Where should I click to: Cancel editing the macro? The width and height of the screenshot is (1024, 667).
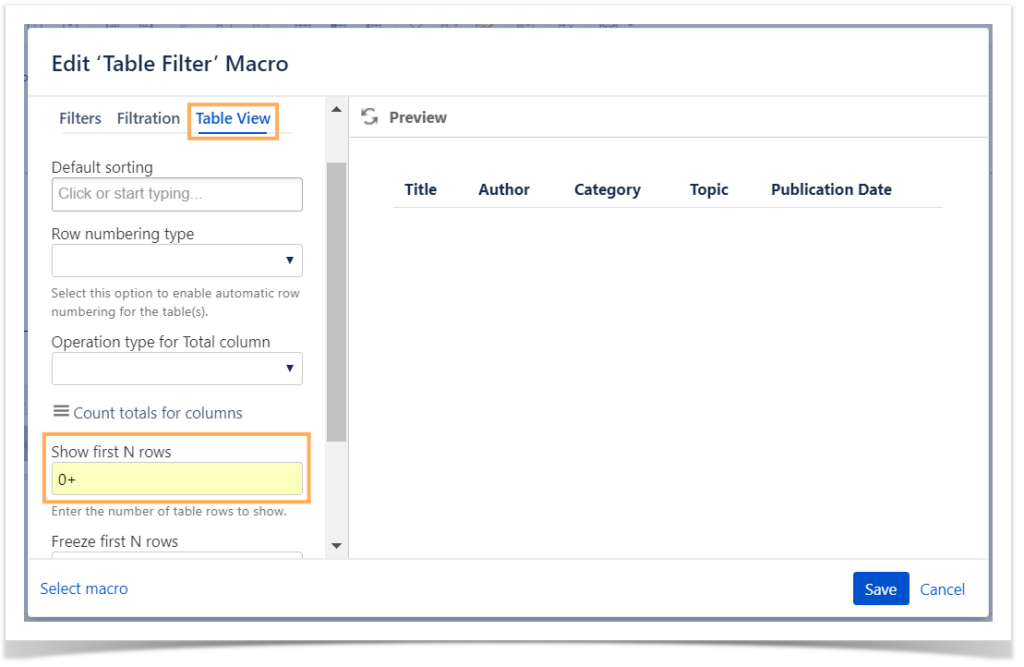point(942,588)
